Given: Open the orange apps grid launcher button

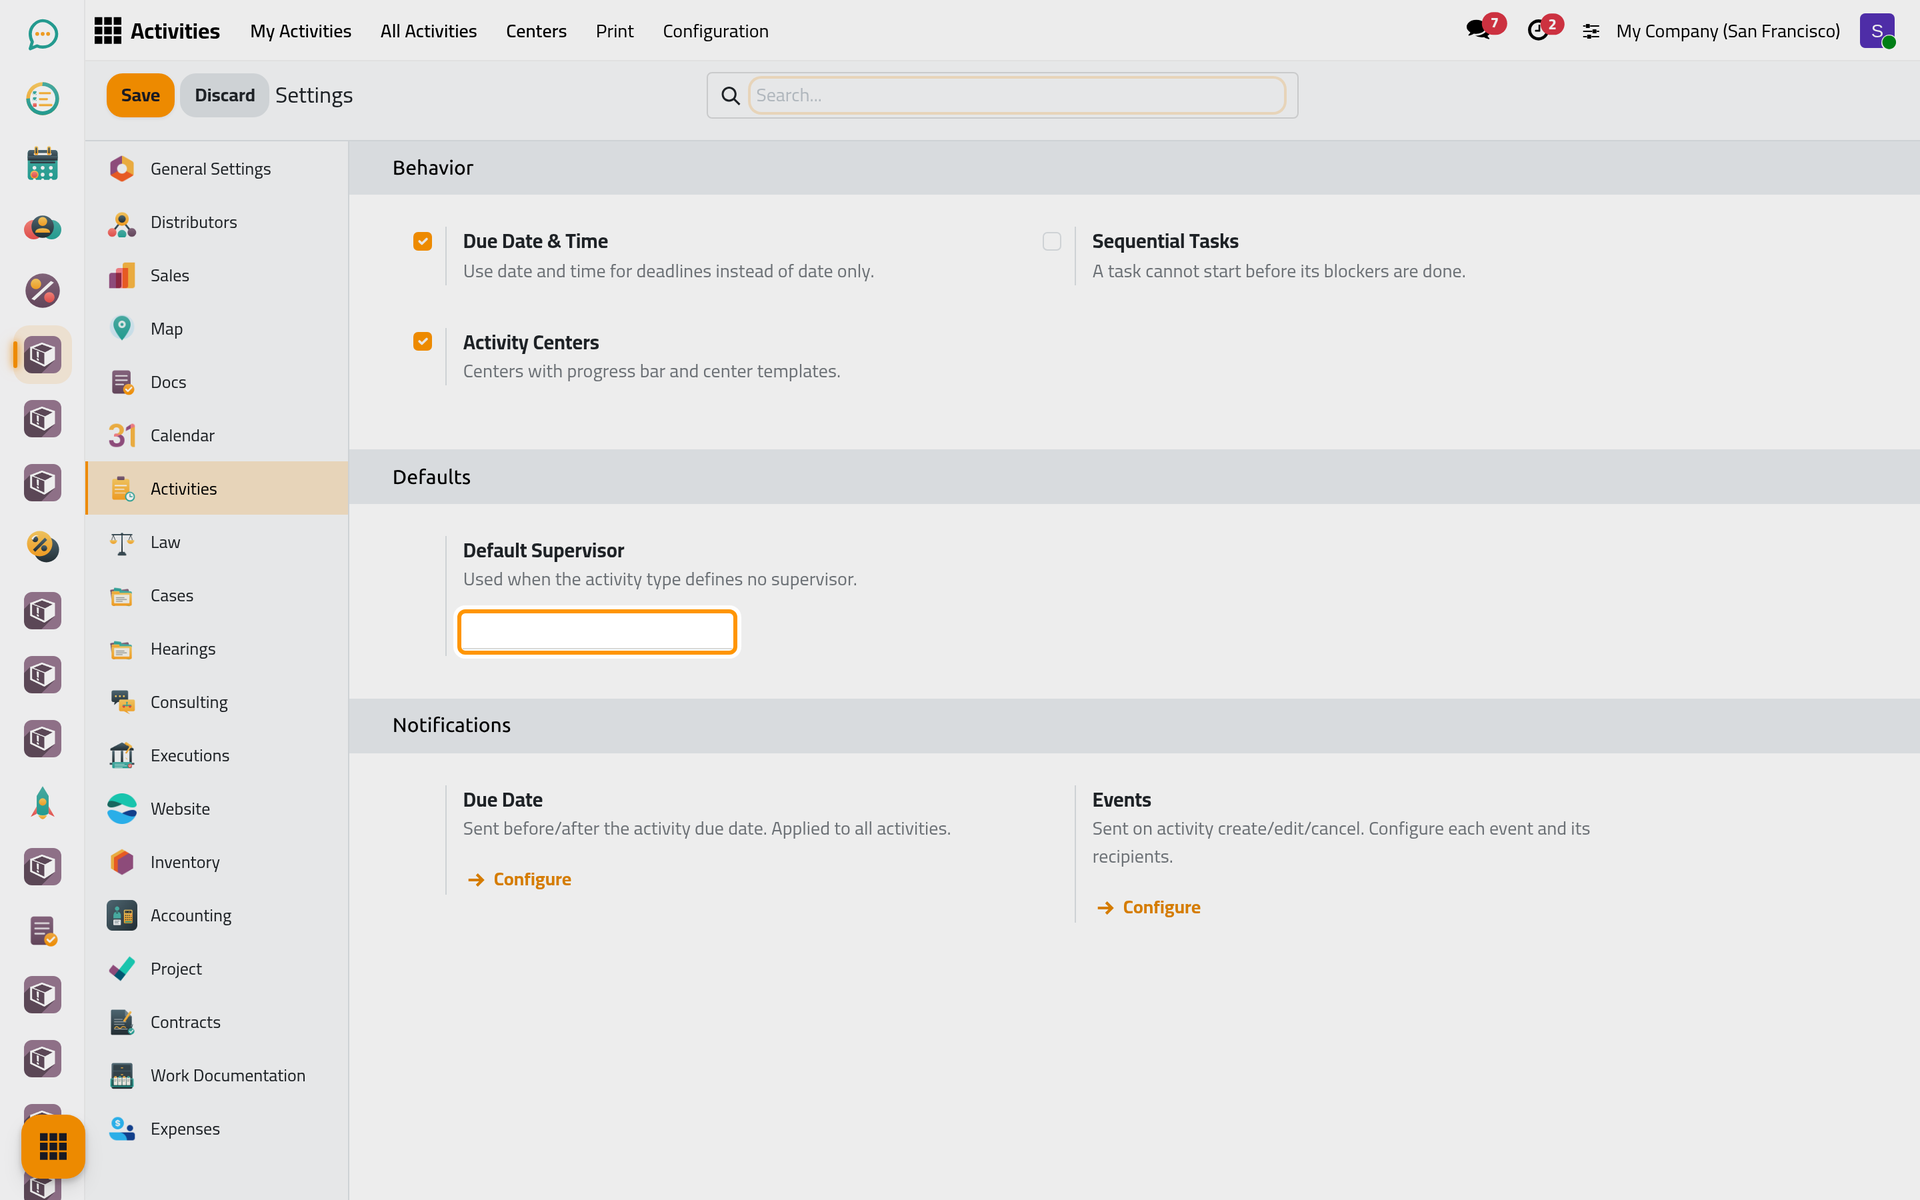Looking at the screenshot, I should 53,1146.
